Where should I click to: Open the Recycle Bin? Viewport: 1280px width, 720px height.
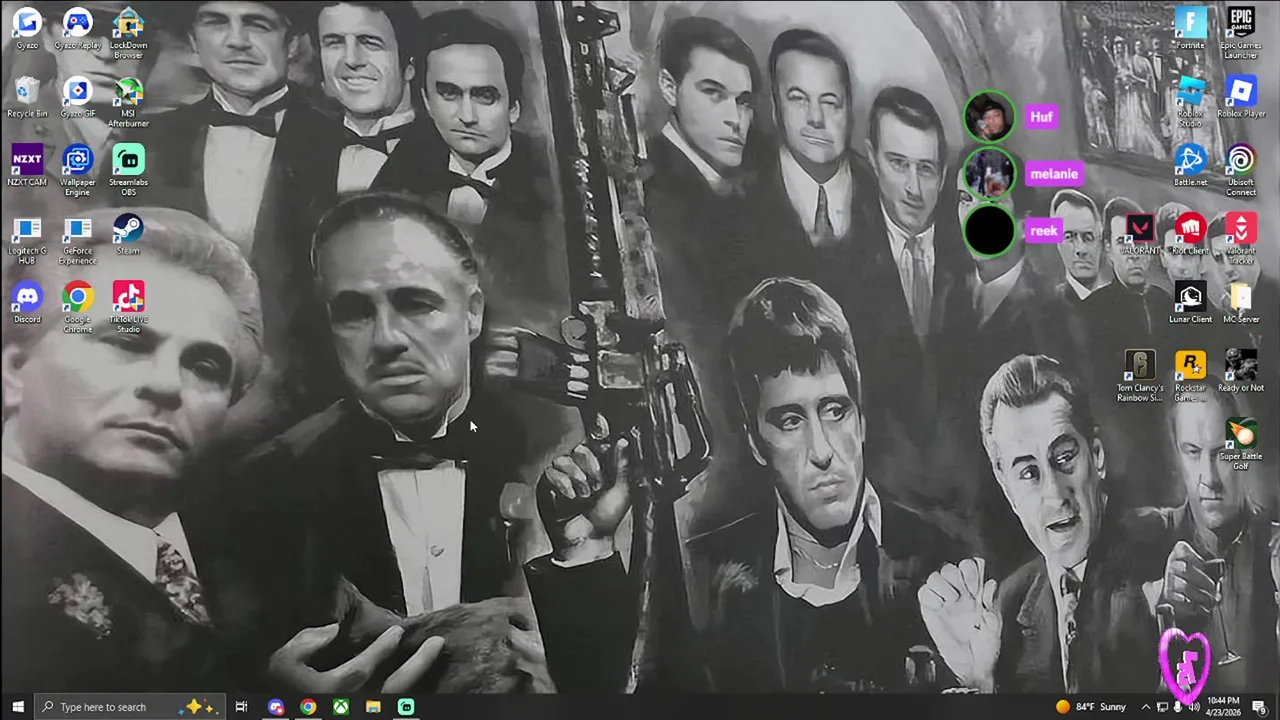[27, 96]
